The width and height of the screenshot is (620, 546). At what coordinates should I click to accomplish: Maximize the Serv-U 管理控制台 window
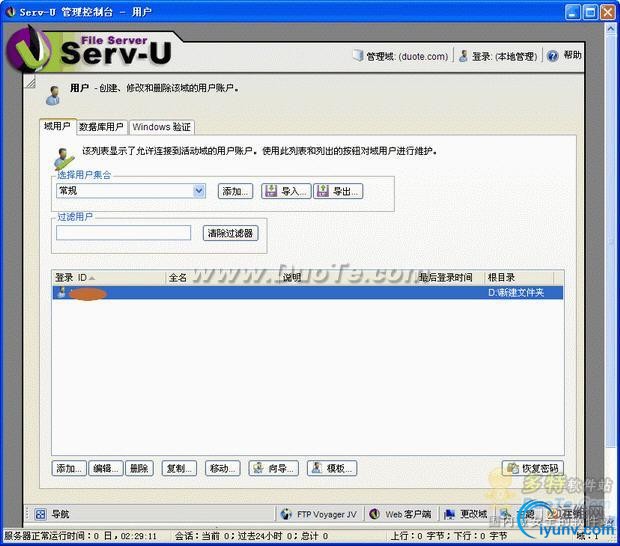(590, 12)
